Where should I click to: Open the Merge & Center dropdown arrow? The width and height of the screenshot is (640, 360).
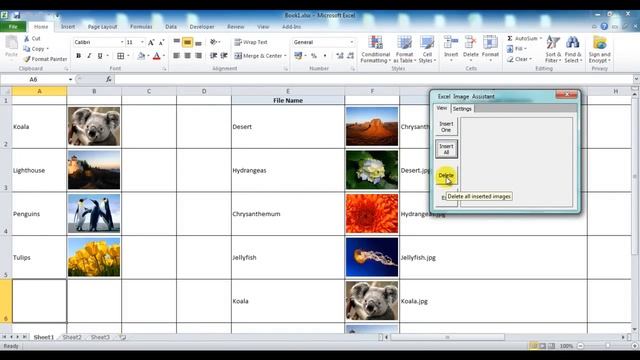coord(285,56)
